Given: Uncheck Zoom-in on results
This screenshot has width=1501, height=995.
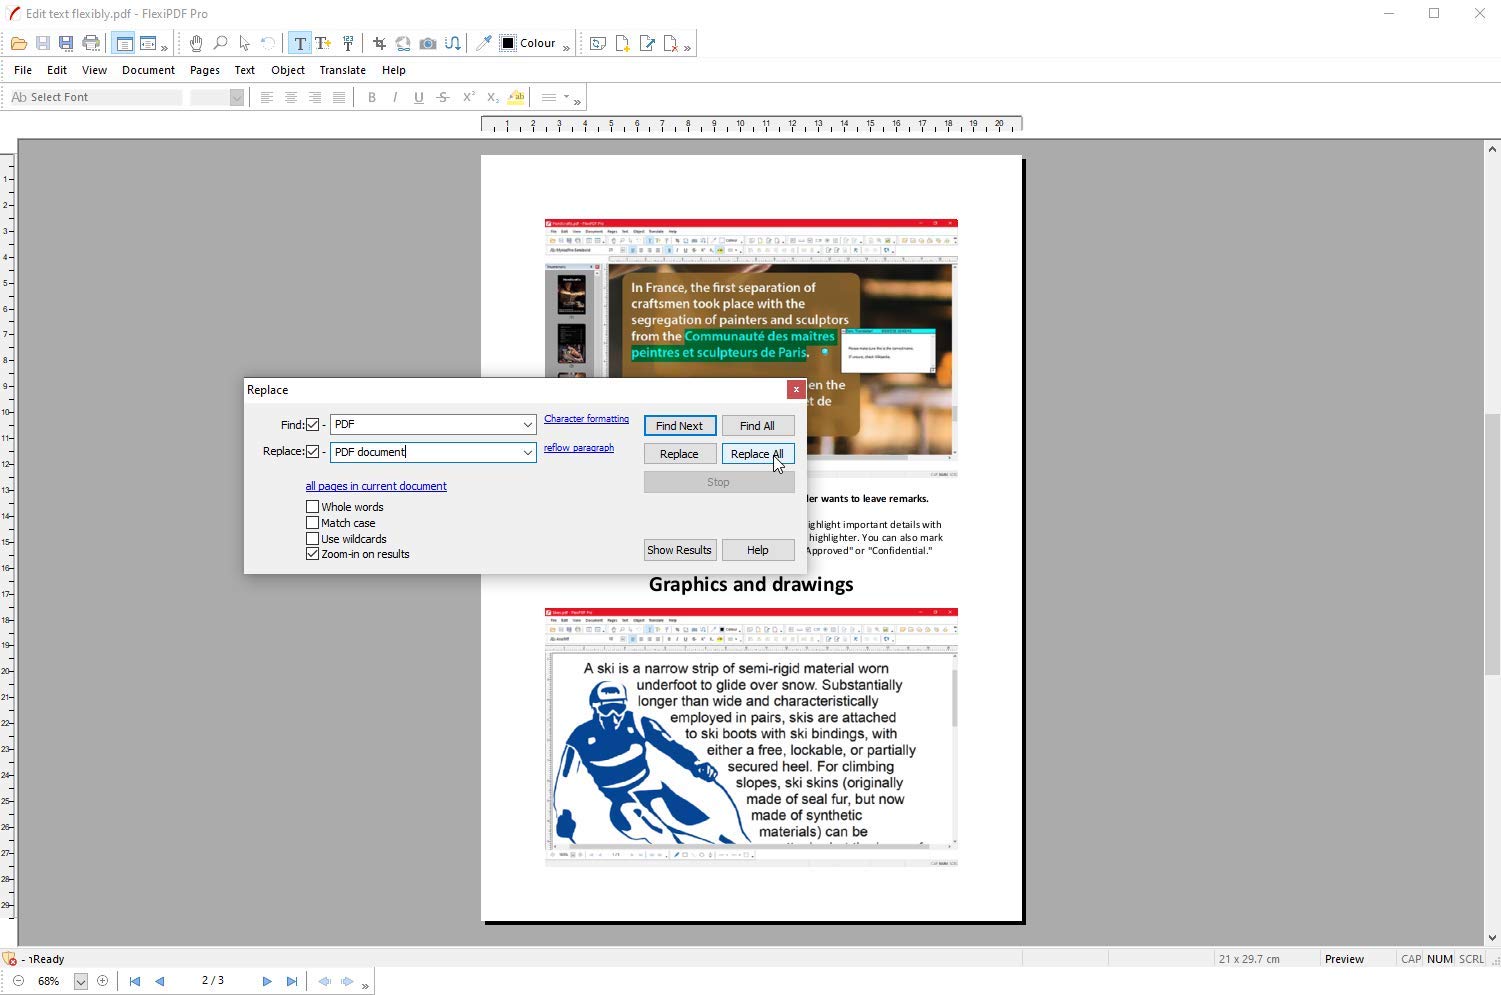Looking at the screenshot, I should (313, 554).
